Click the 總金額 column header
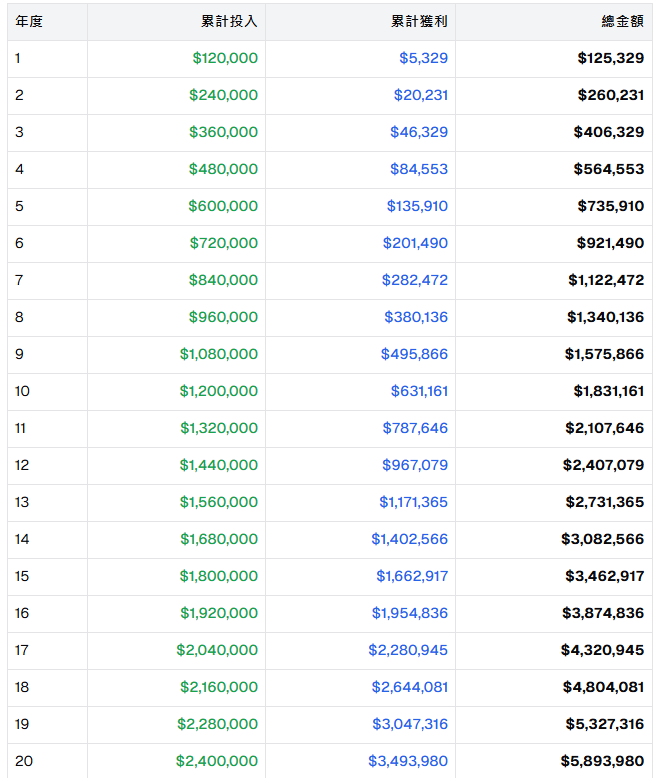 pos(622,21)
